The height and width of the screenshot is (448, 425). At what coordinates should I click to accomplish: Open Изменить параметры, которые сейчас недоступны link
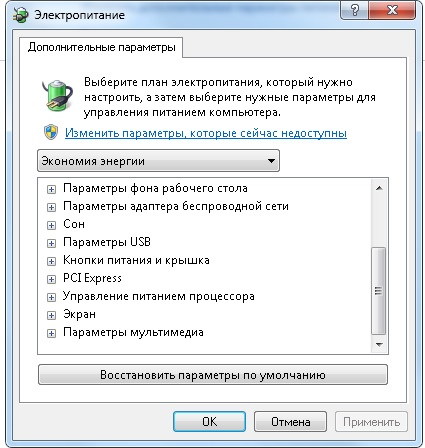pyautogui.click(x=206, y=133)
